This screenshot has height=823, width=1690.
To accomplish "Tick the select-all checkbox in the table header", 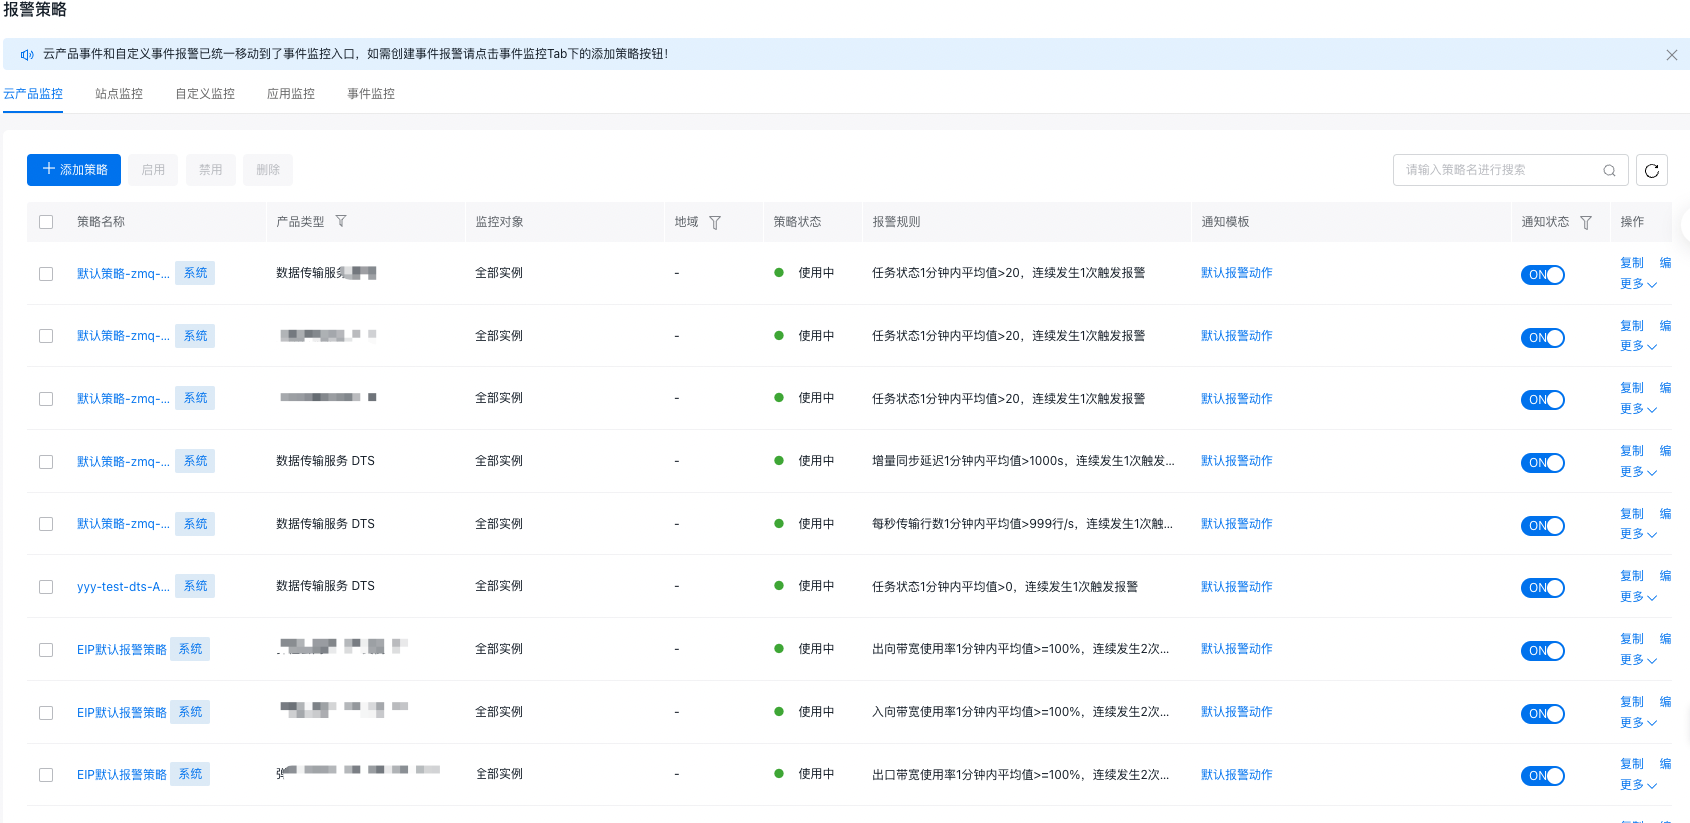I will pos(46,222).
